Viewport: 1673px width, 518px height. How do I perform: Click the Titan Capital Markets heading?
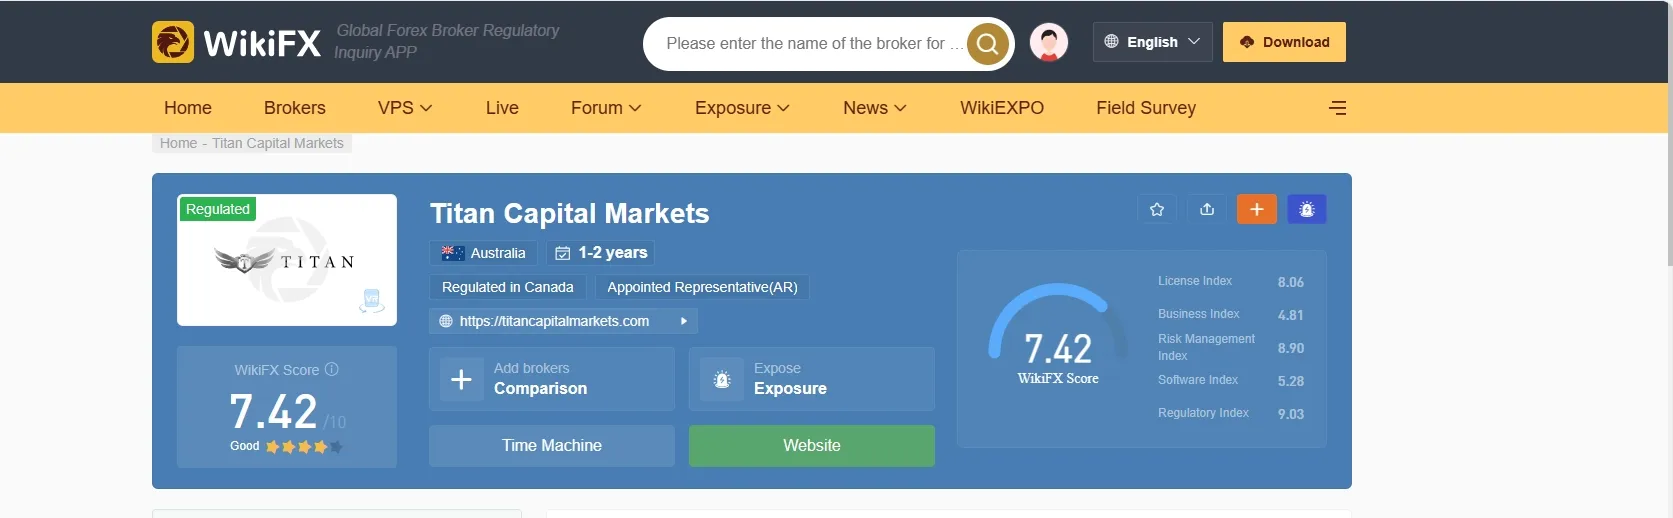570,213
